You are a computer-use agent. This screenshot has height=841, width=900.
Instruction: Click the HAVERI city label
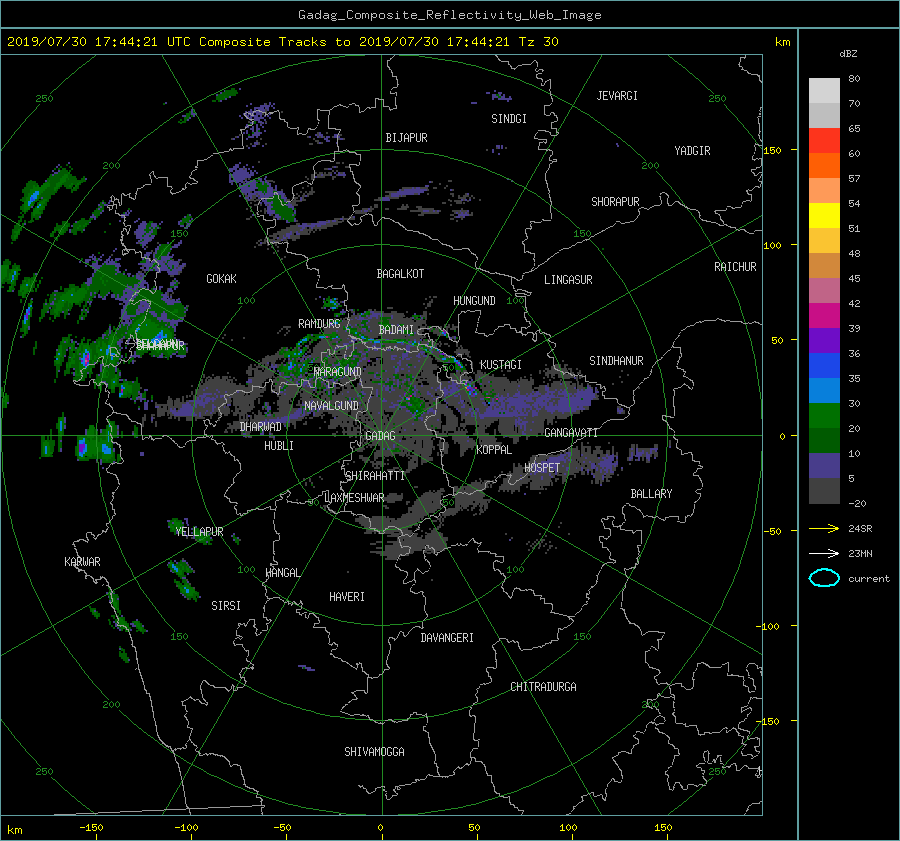[x=347, y=597]
